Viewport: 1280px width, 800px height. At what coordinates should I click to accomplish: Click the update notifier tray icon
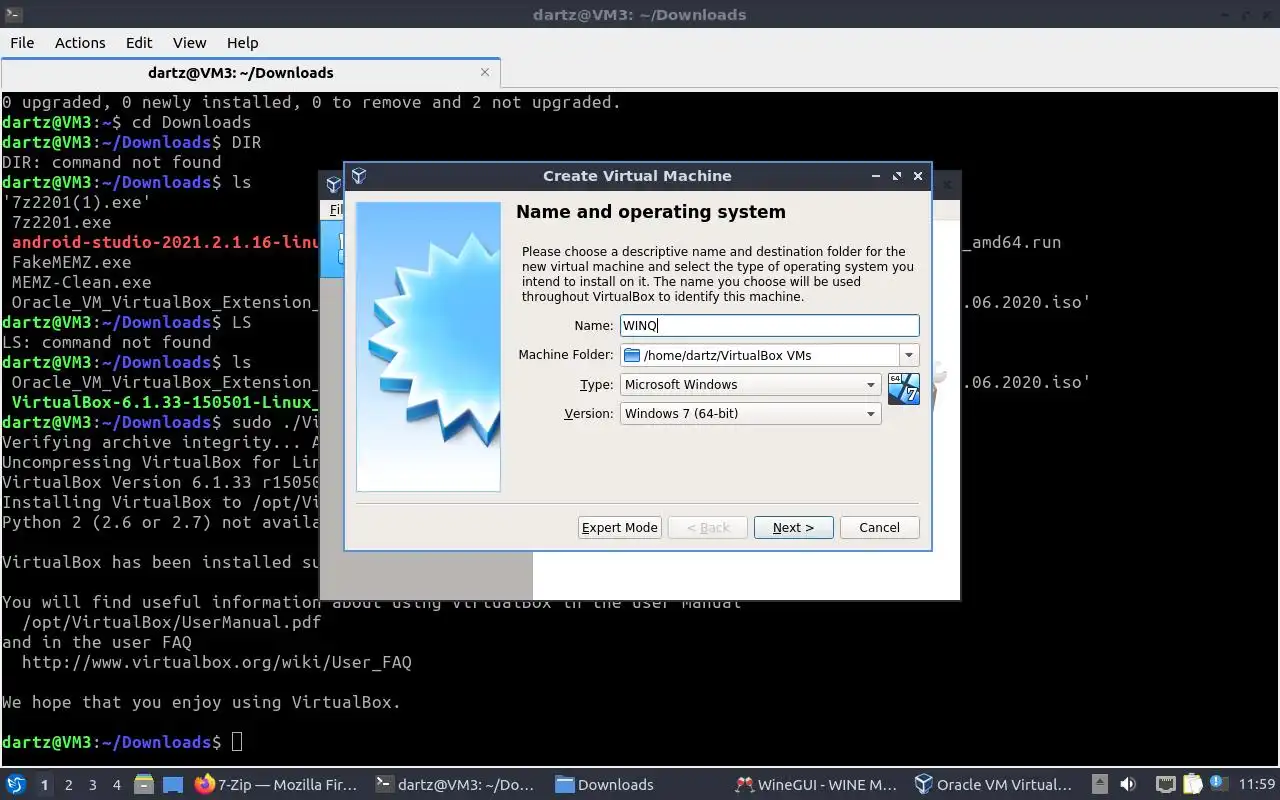coord(1217,783)
